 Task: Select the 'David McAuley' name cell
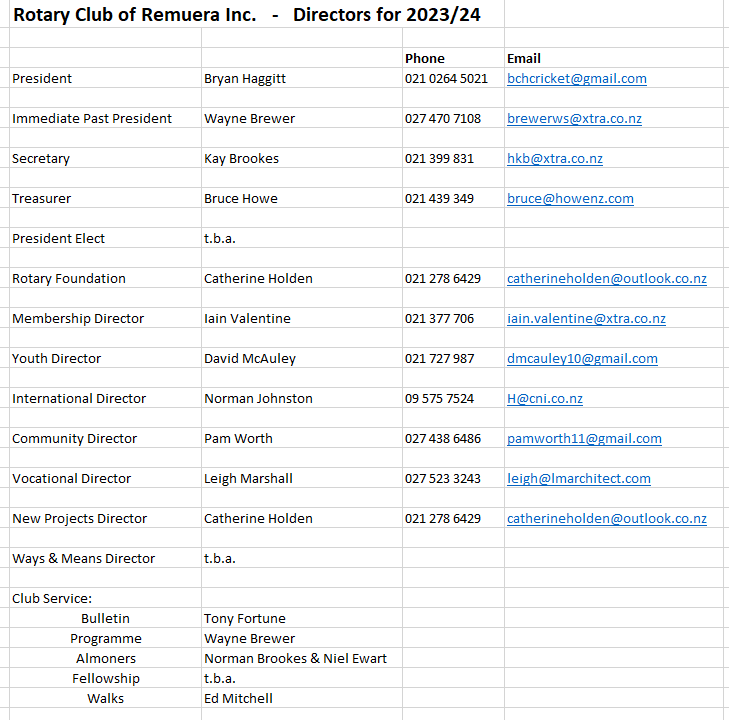[x=302, y=358]
